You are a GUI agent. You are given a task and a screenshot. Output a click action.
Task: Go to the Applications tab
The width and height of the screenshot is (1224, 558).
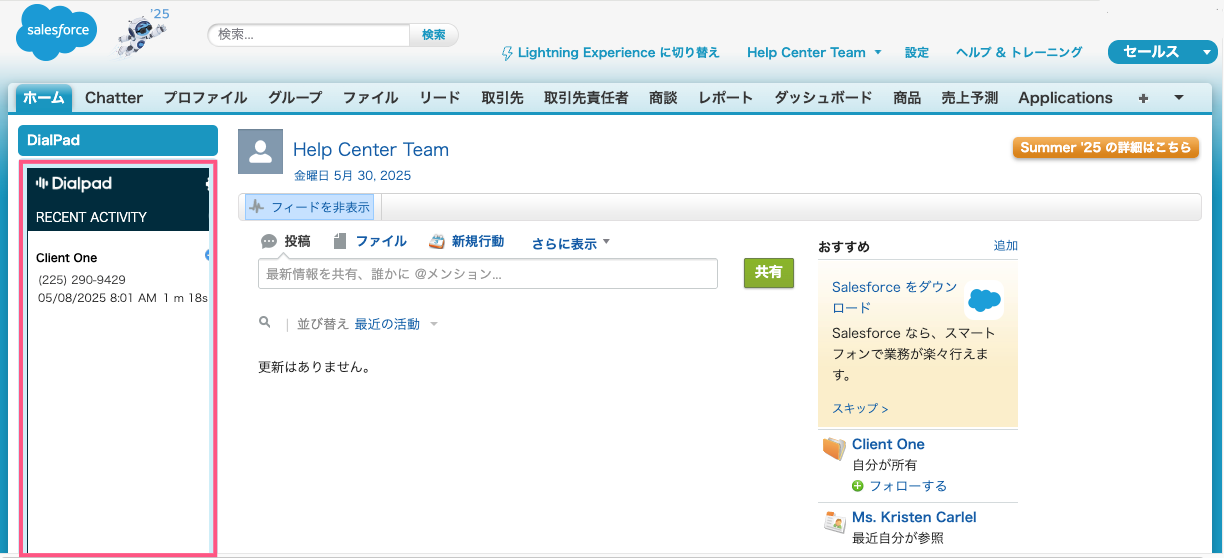(1065, 98)
